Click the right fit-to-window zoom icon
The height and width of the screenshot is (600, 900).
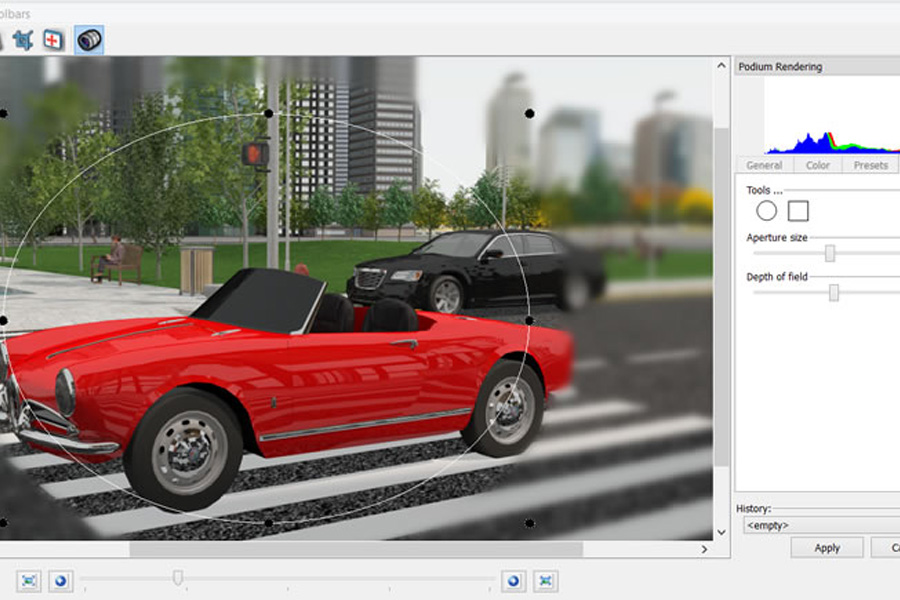point(545,581)
